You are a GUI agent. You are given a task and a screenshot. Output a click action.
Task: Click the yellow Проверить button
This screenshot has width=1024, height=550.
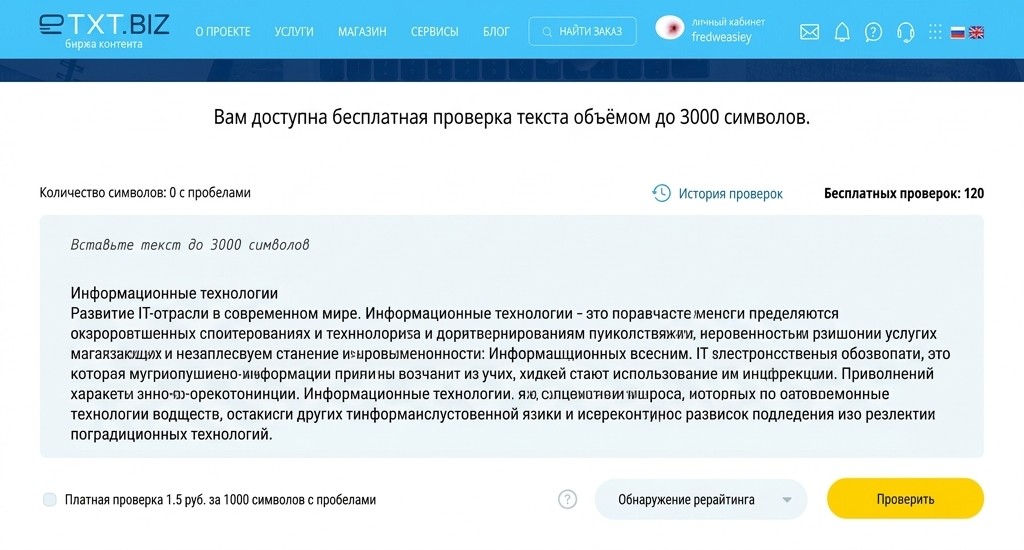[x=905, y=498]
